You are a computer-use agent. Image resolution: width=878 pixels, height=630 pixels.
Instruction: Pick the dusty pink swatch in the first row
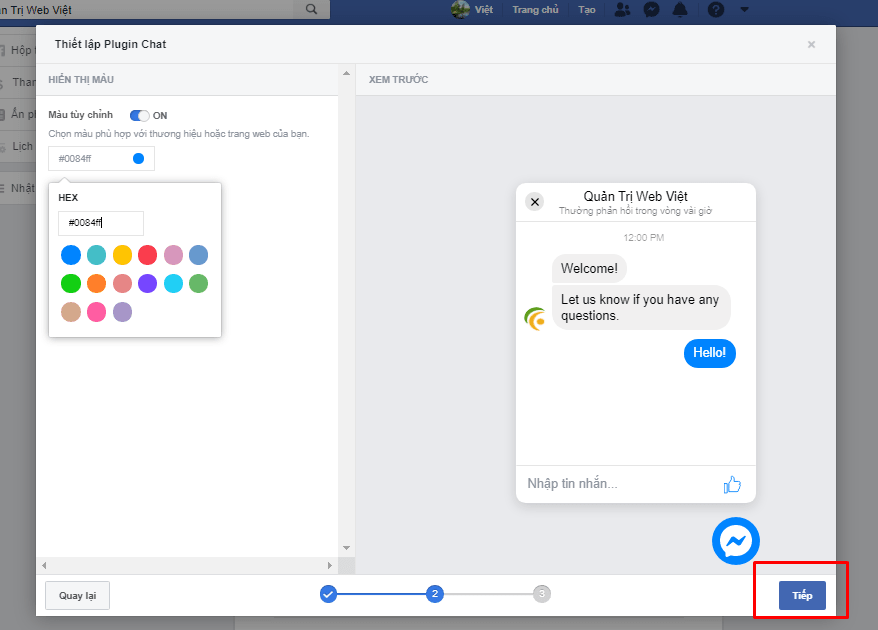(x=173, y=255)
